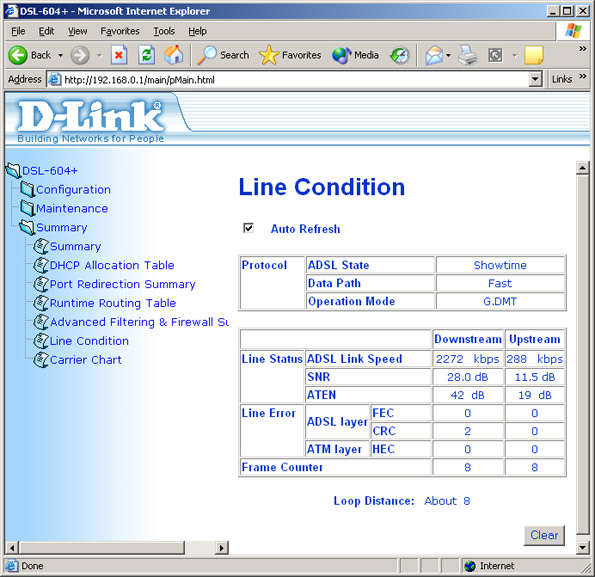
Task: Click the Edit icon next to Print
Action: tap(495, 55)
